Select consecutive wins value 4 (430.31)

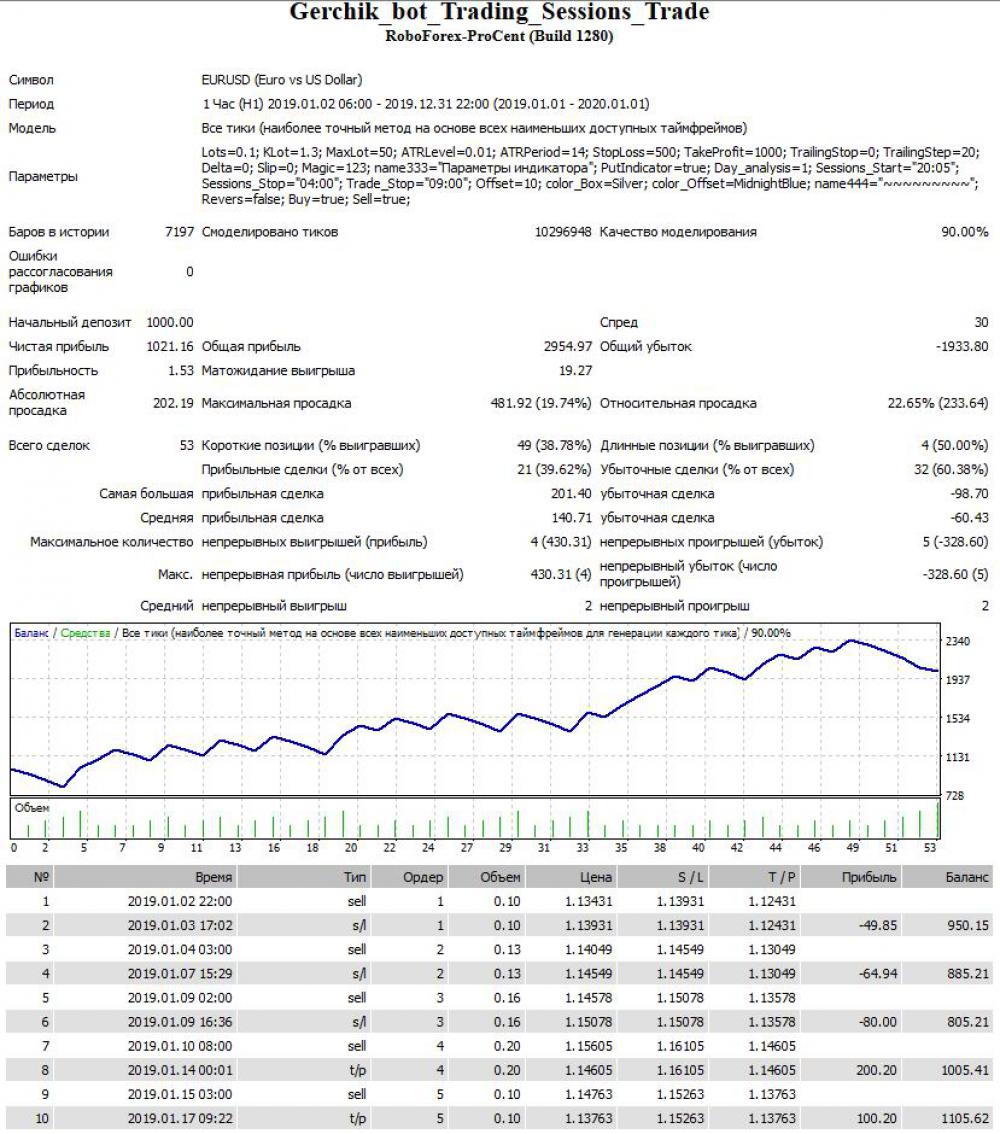[560, 542]
